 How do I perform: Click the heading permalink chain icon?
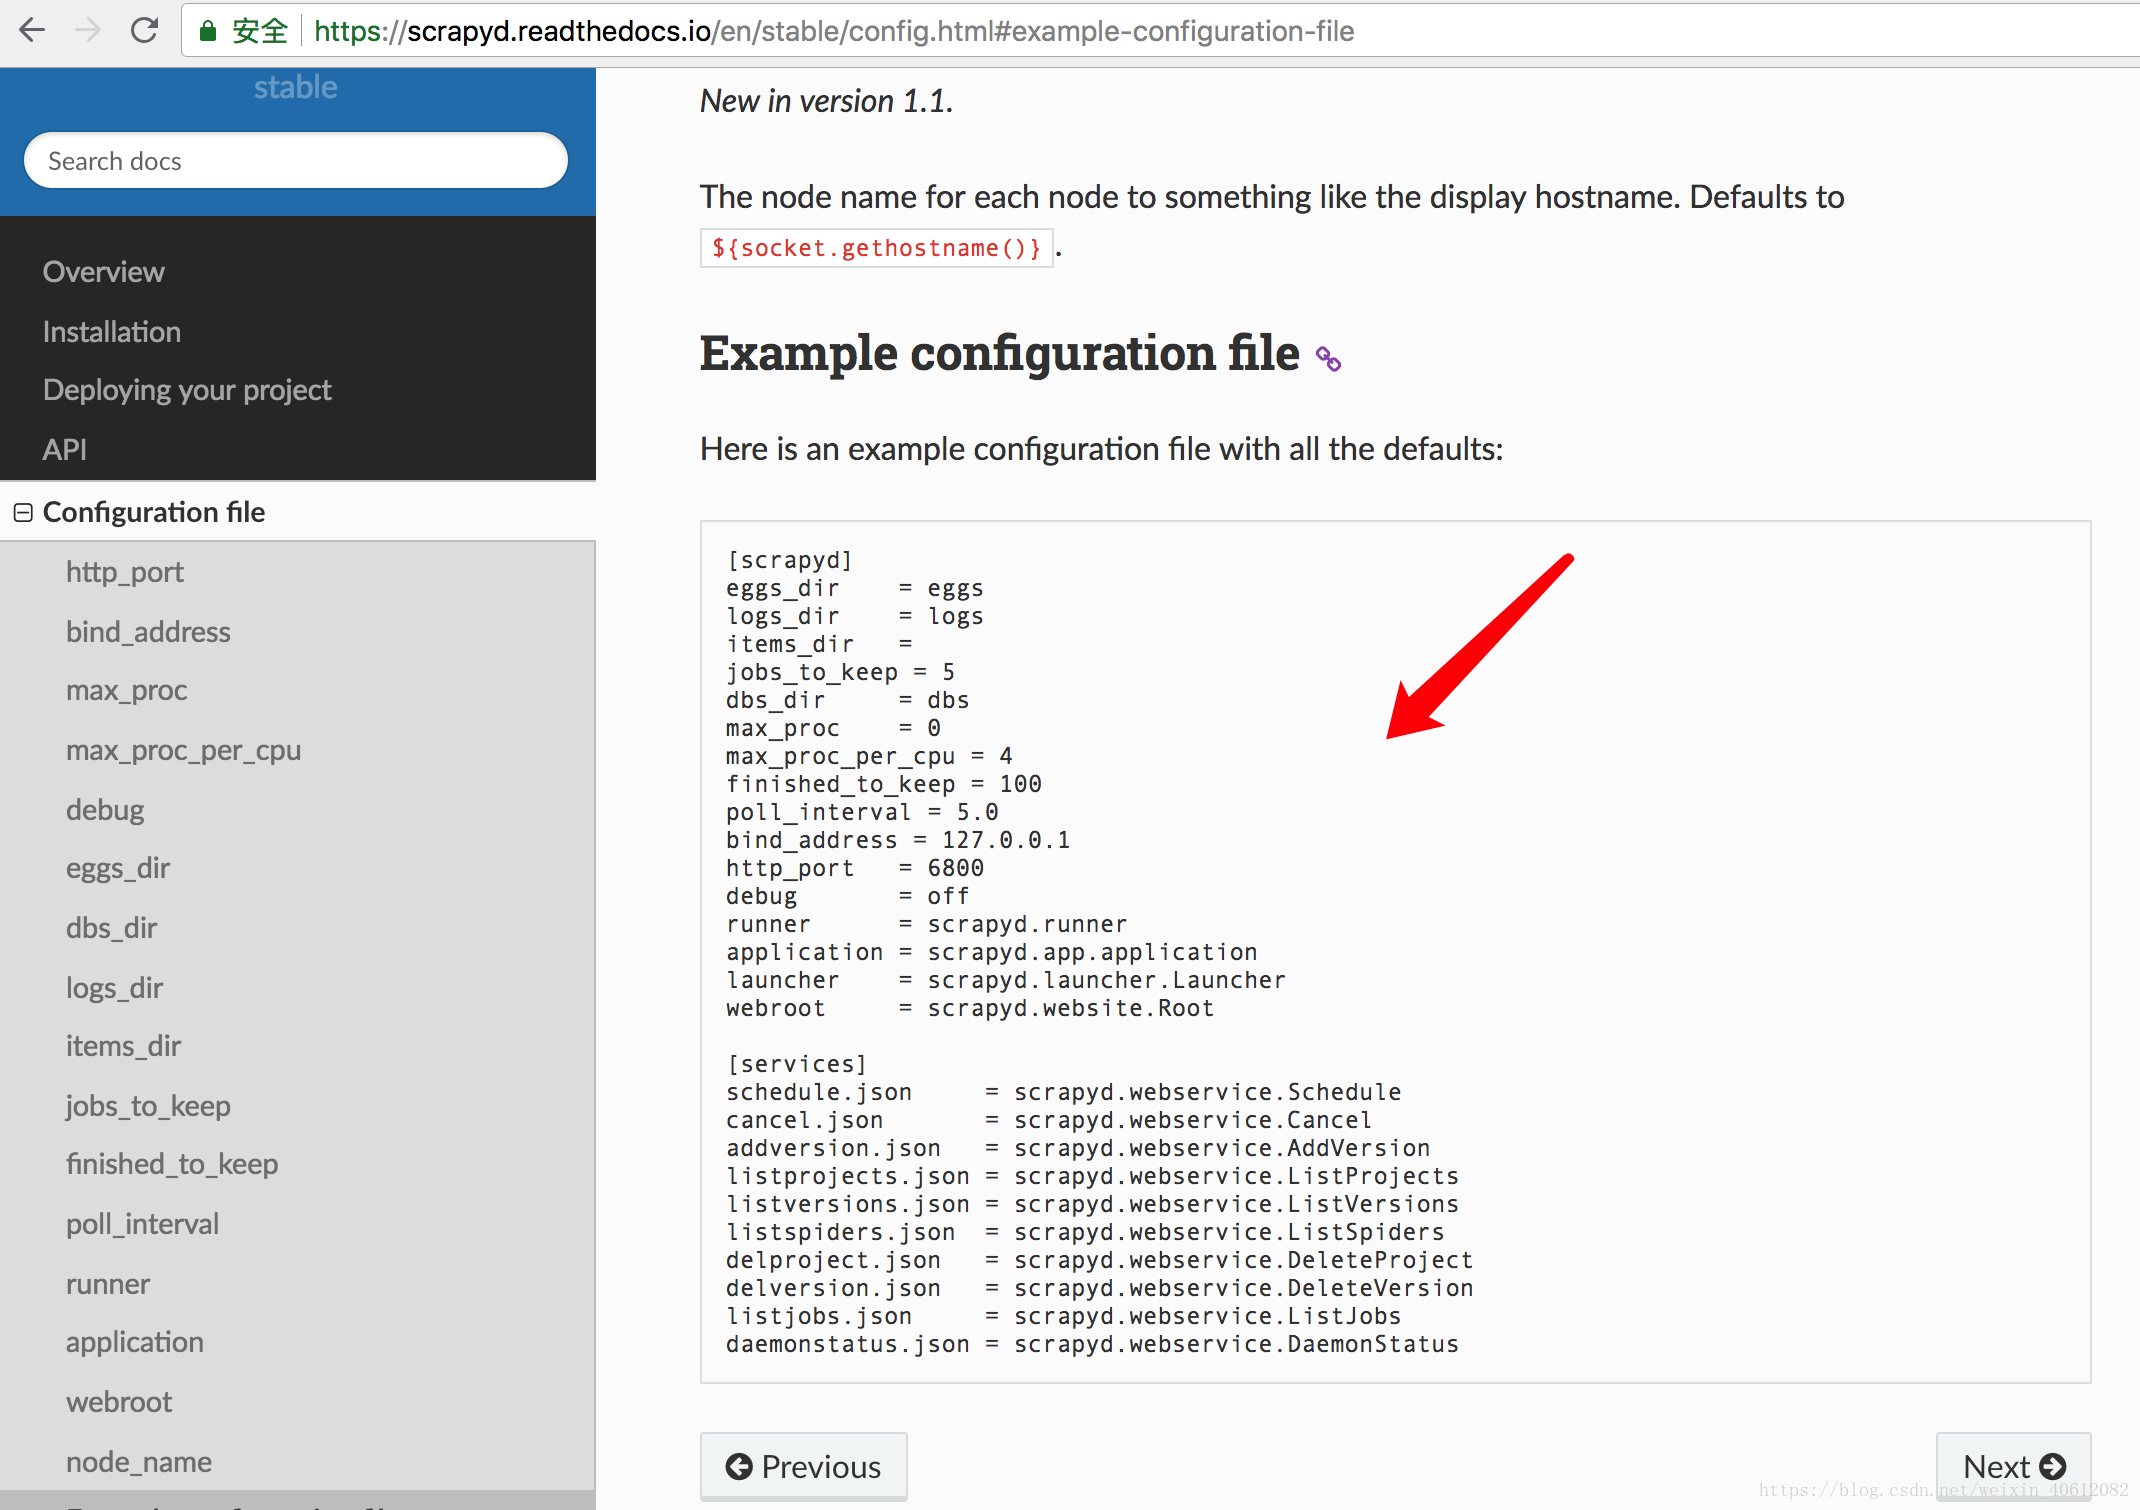1328,358
